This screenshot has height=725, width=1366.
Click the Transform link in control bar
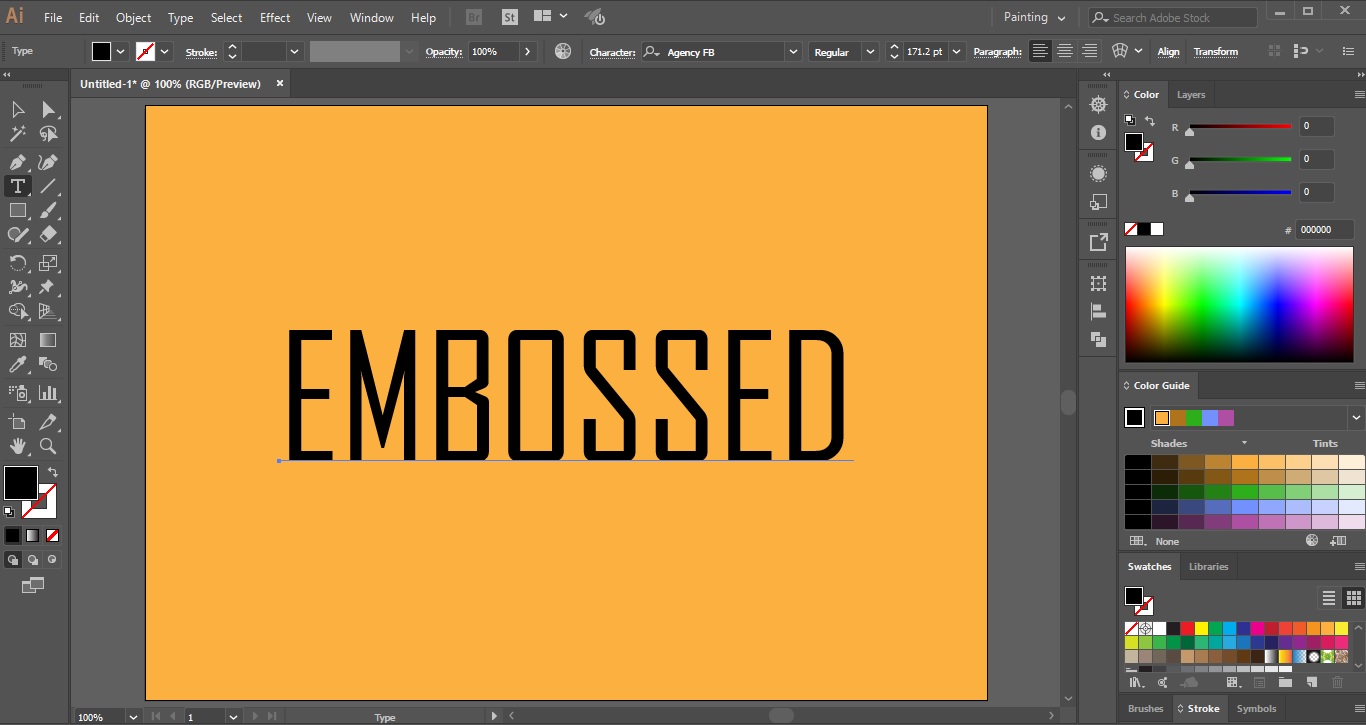(x=1216, y=51)
